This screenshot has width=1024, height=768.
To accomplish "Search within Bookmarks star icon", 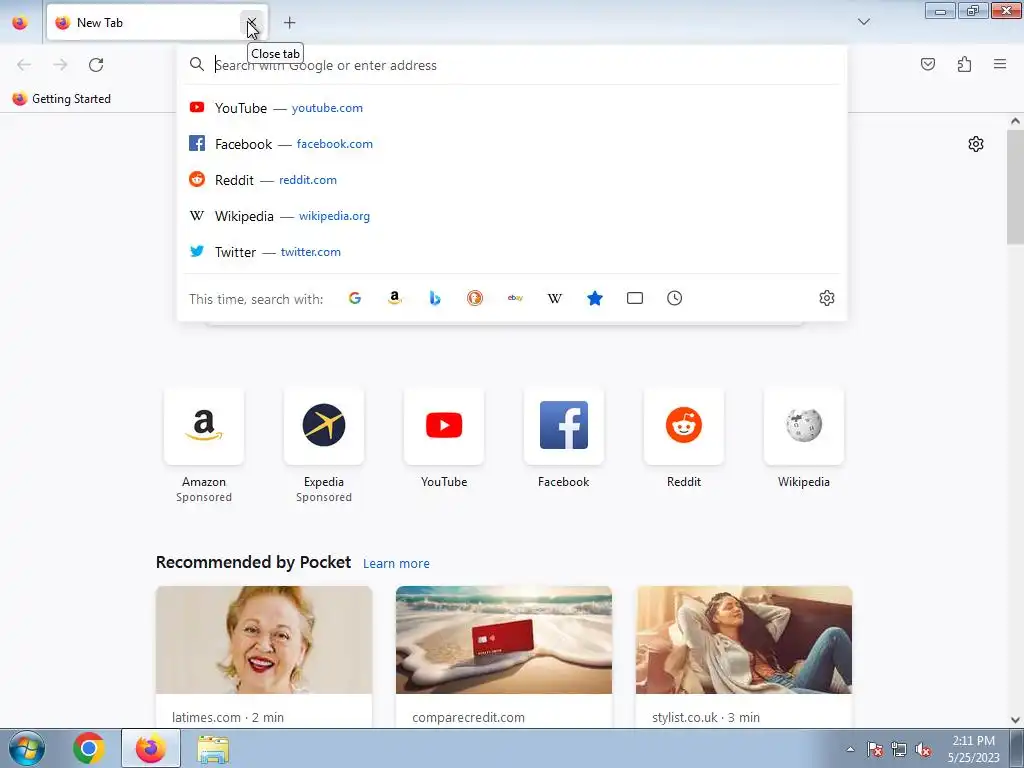I will point(595,298).
